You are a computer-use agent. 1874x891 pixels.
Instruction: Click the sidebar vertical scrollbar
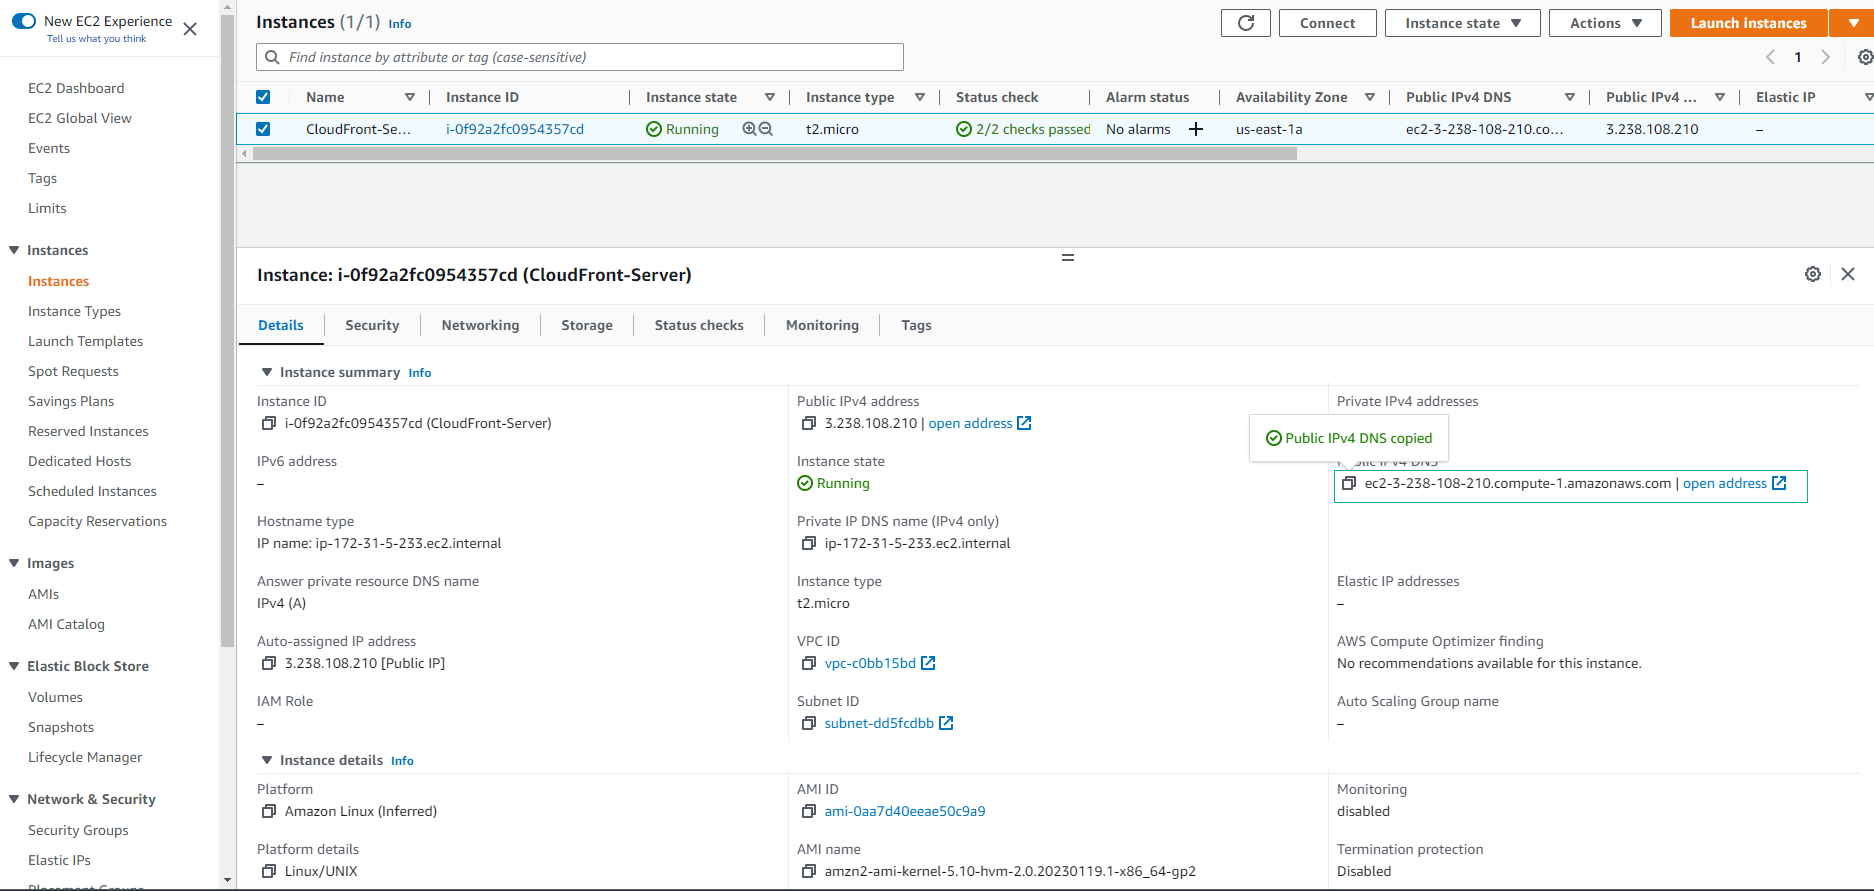point(228,330)
